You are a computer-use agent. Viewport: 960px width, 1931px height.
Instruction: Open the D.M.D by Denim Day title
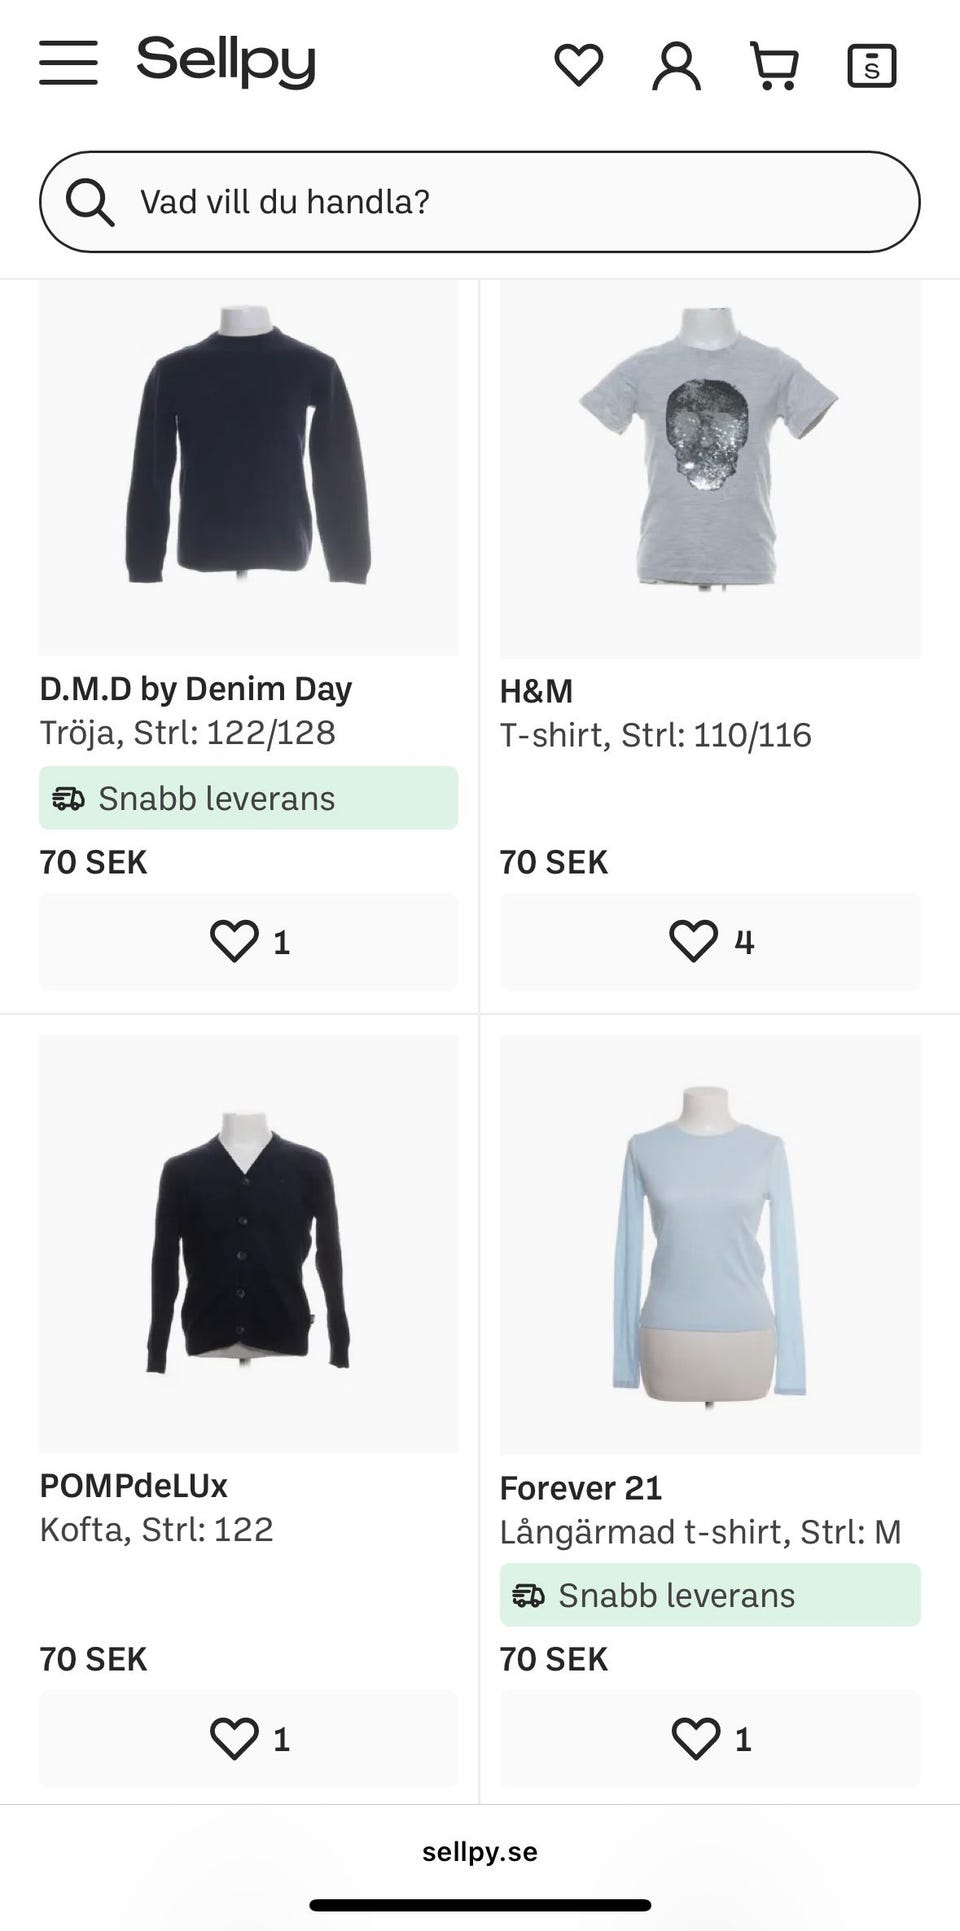click(x=196, y=689)
